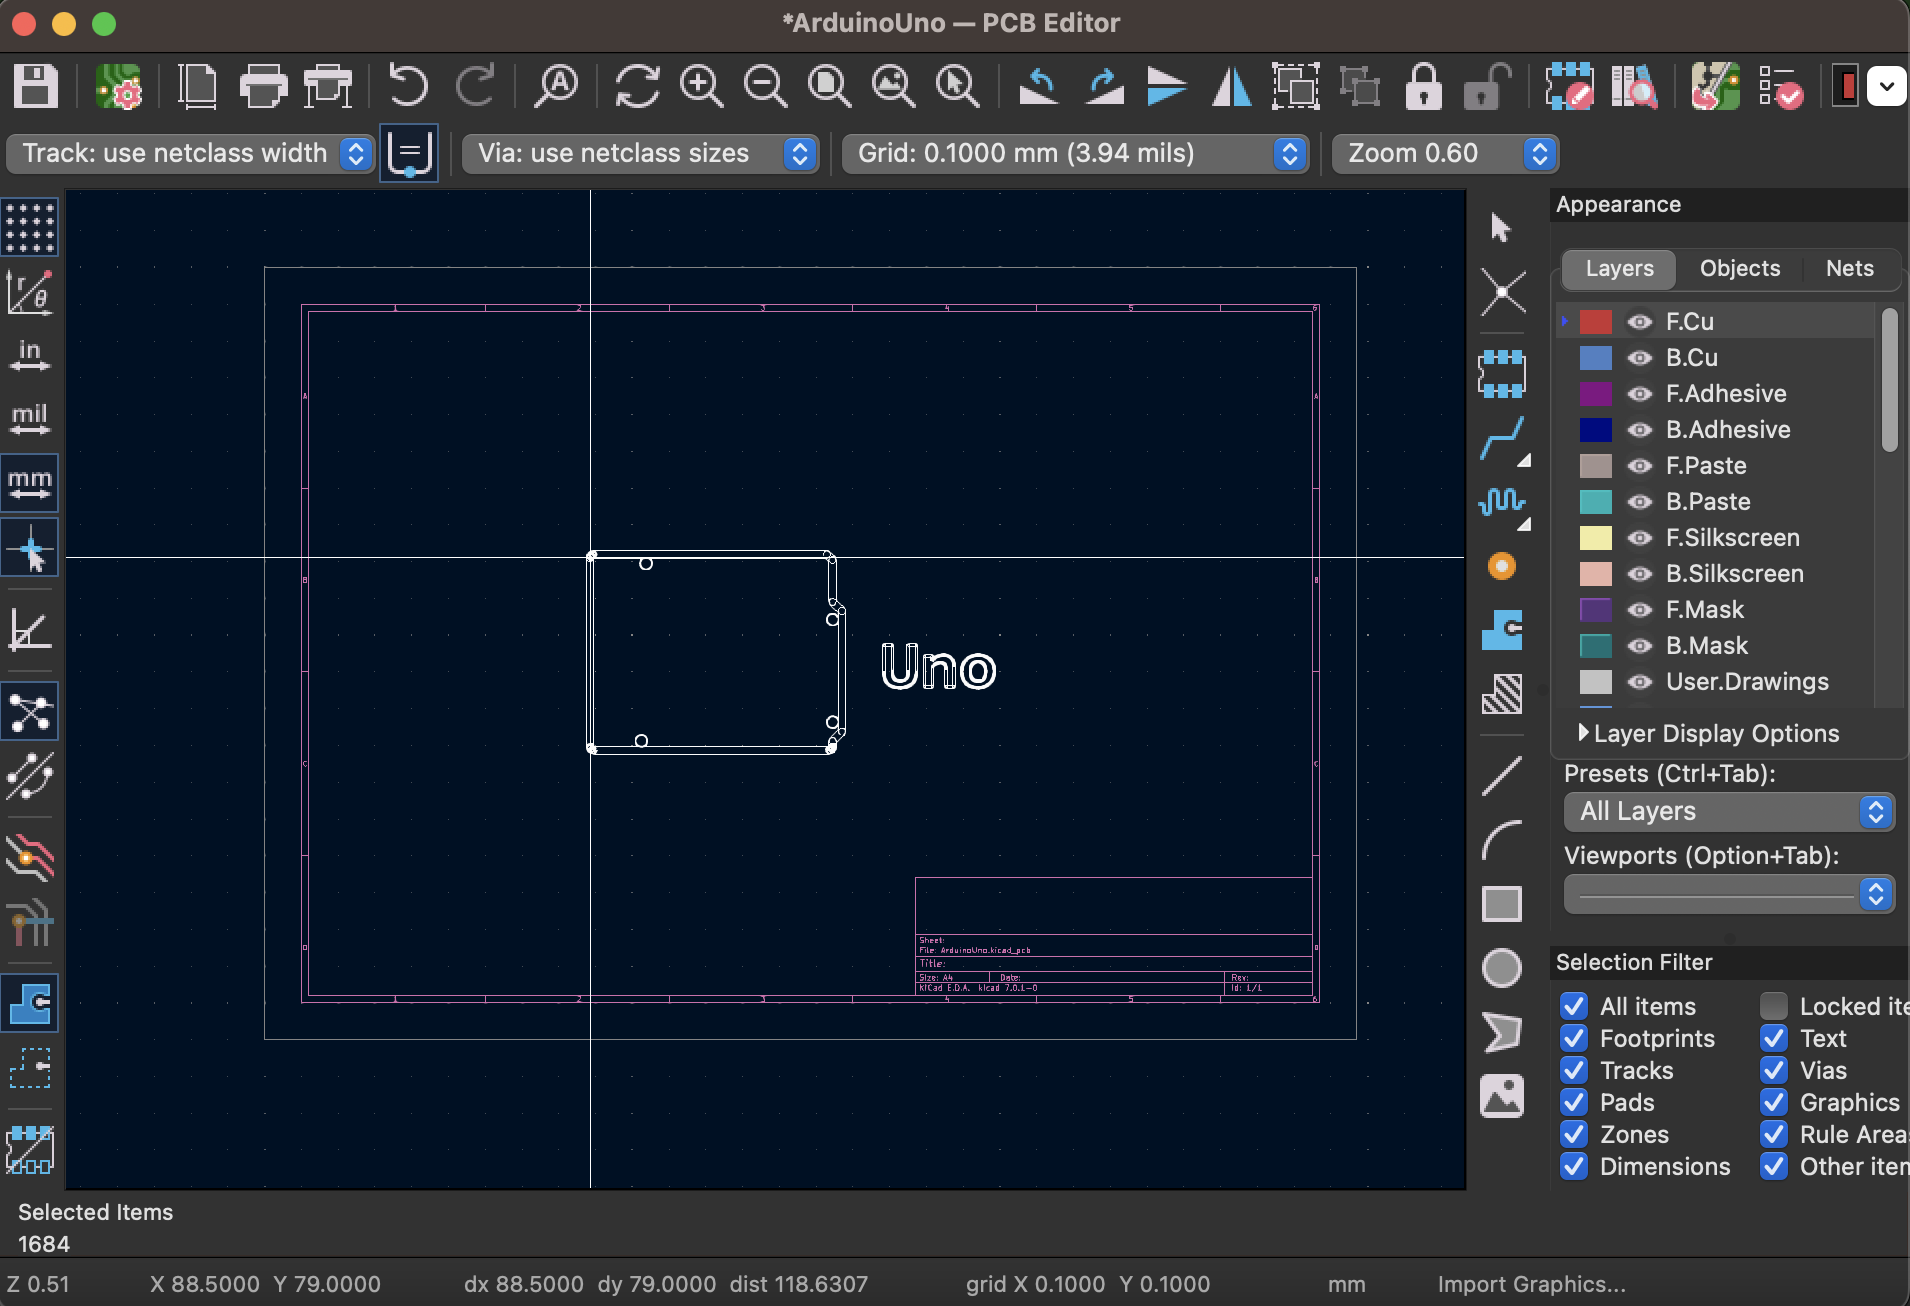This screenshot has width=1910, height=1306.
Task: Select the Route Tracks tool
Action: [x=1502, y=438]
